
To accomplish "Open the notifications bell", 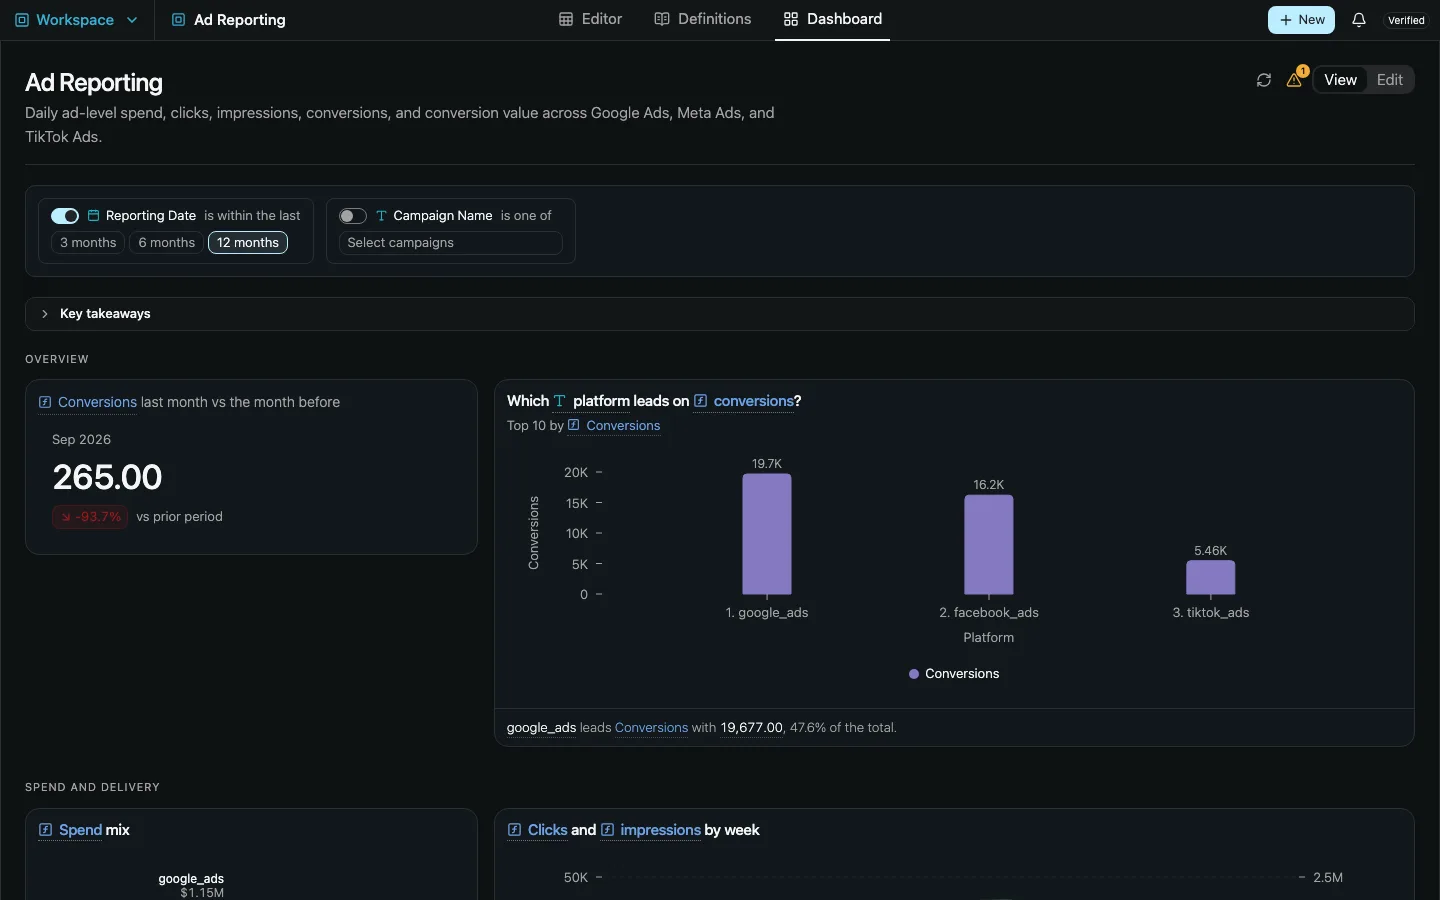I will point(1358,20).
